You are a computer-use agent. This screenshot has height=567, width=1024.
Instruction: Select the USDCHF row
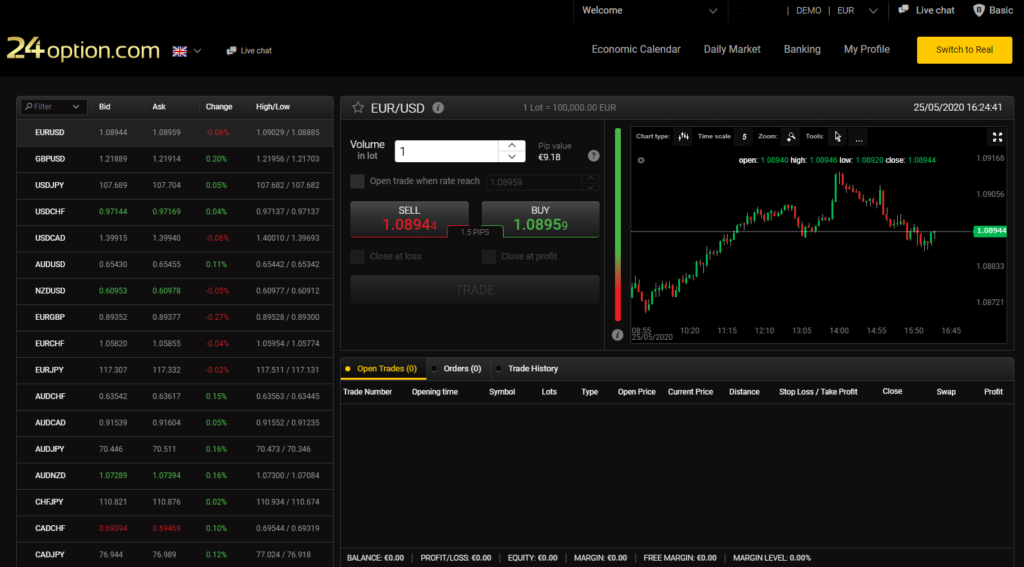[175, 212]
